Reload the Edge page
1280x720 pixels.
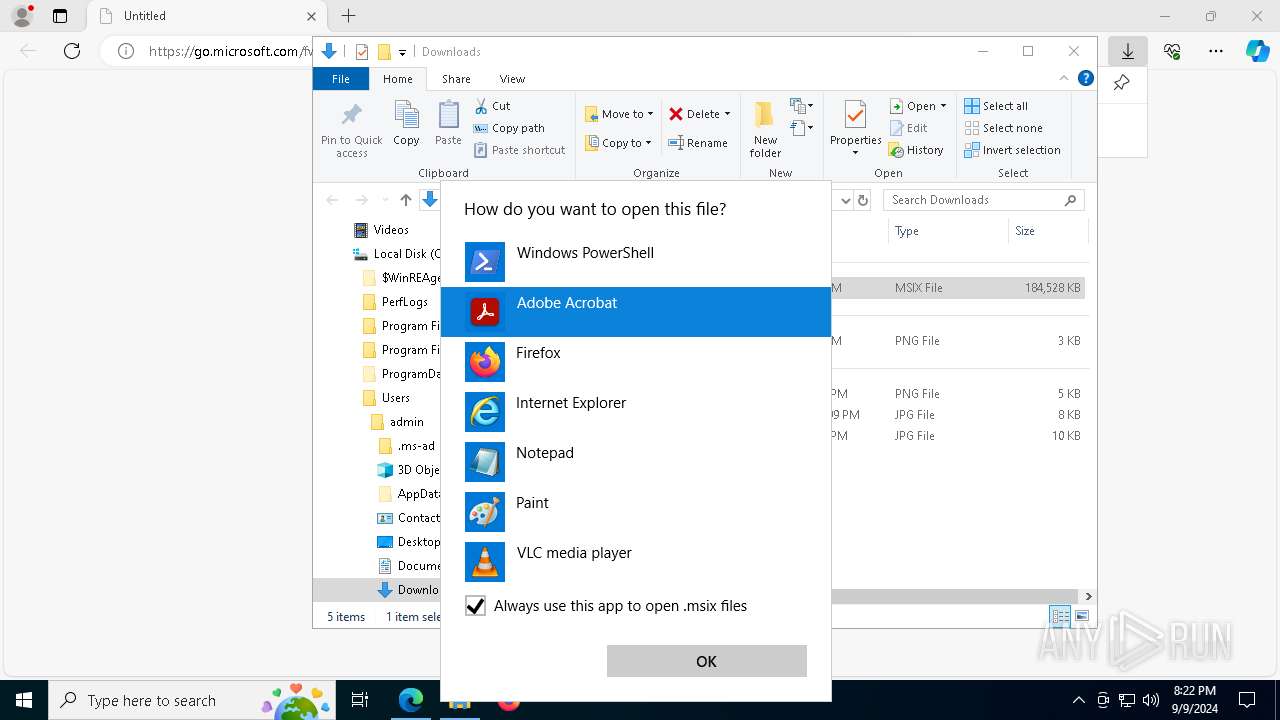(72, 51)
